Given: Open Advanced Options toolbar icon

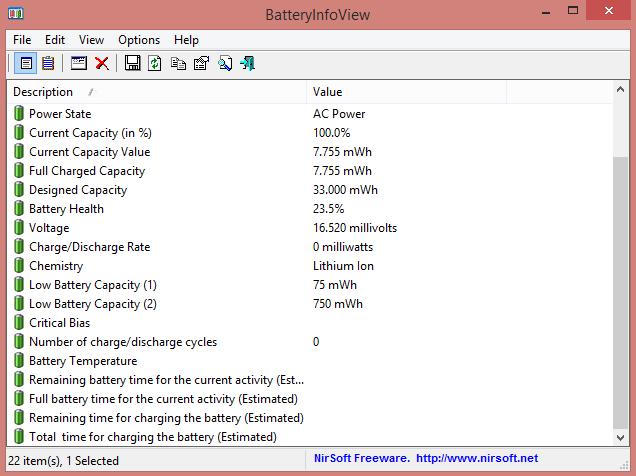Looking at the screenshot, I should coord(79,63).
